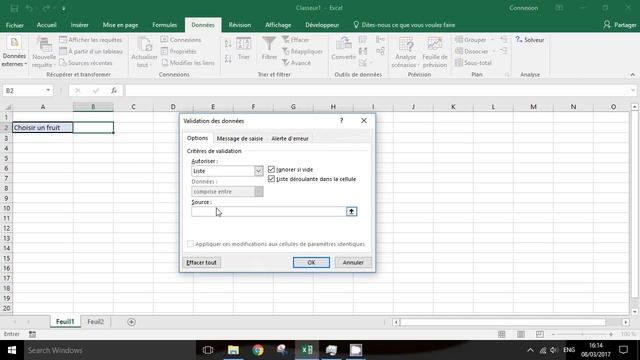This screenshot has height=360, width=640.
Task: Switch to the Révision ribbon tab
Action: 240,25
